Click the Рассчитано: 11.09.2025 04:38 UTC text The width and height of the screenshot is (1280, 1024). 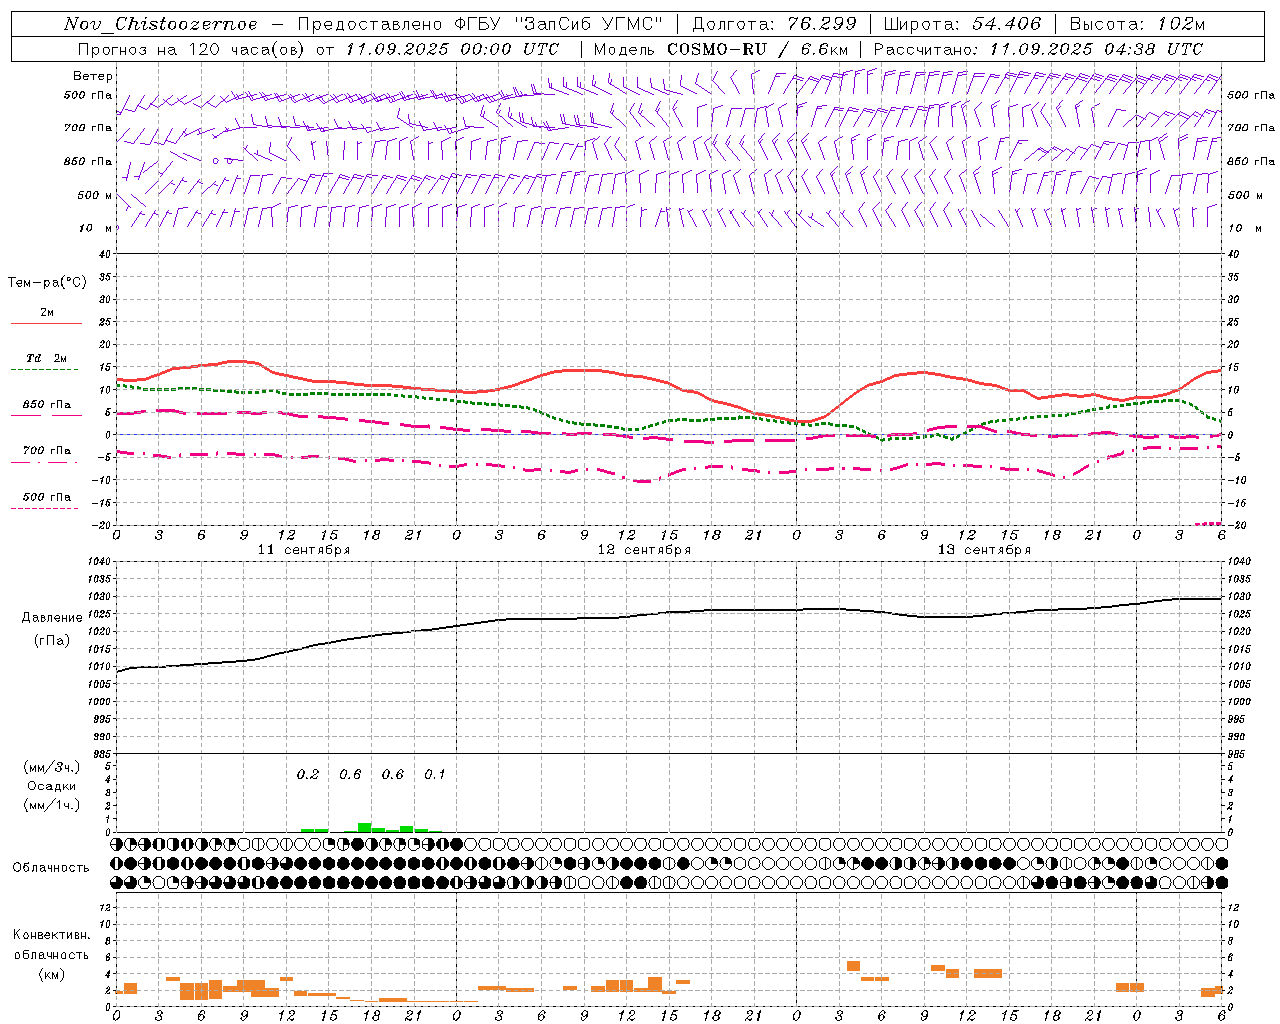(x=1038, y=49)
